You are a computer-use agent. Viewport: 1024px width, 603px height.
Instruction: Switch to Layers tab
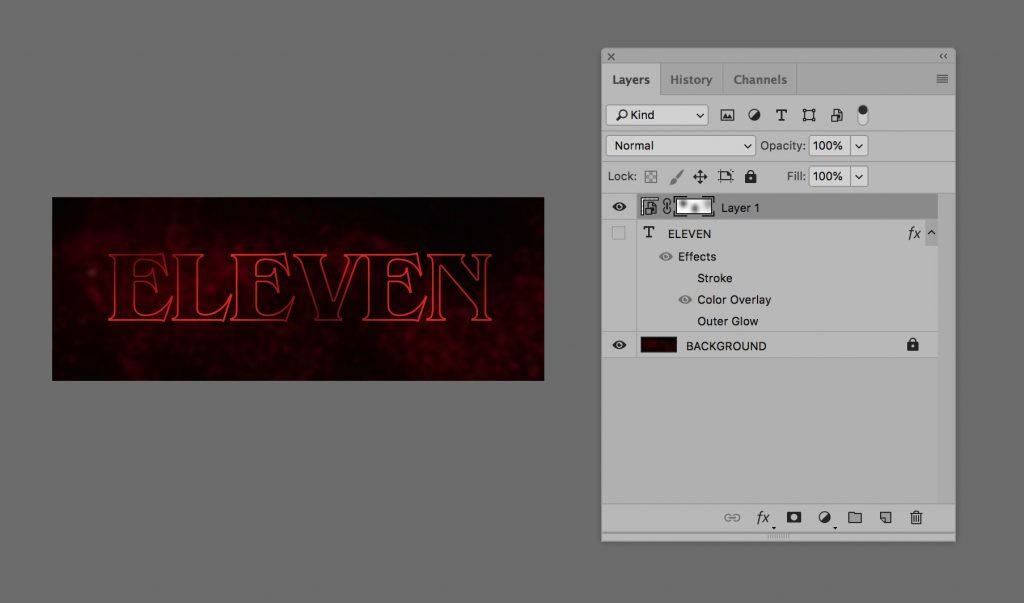(x=631, y=80)
